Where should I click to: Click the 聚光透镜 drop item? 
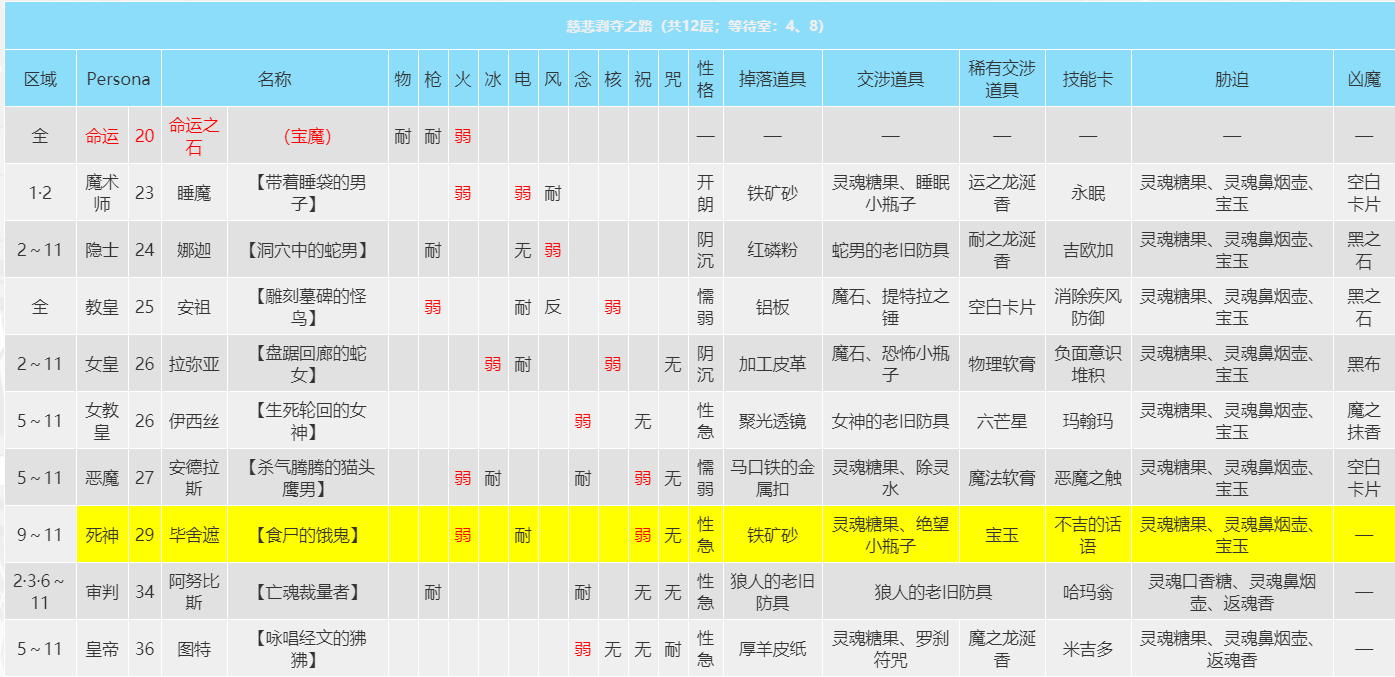point(772,421)
